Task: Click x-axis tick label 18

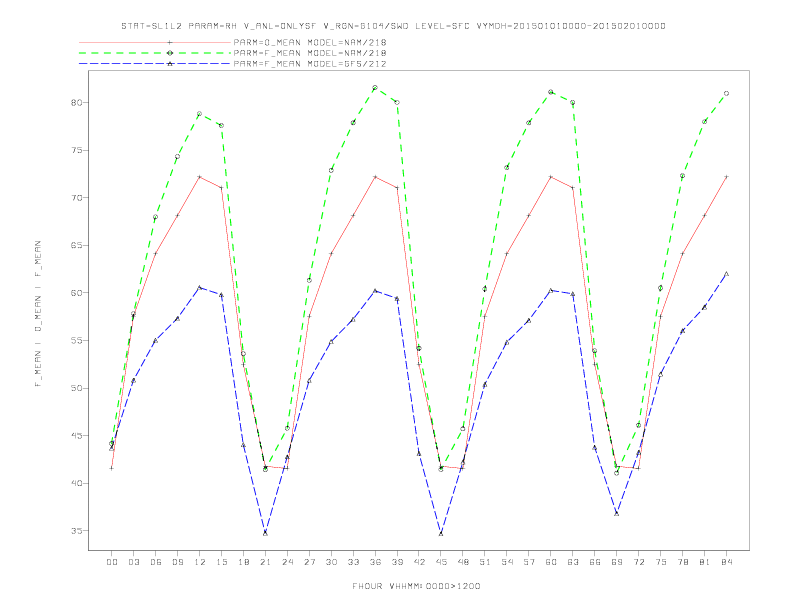Action: (243, 562)
